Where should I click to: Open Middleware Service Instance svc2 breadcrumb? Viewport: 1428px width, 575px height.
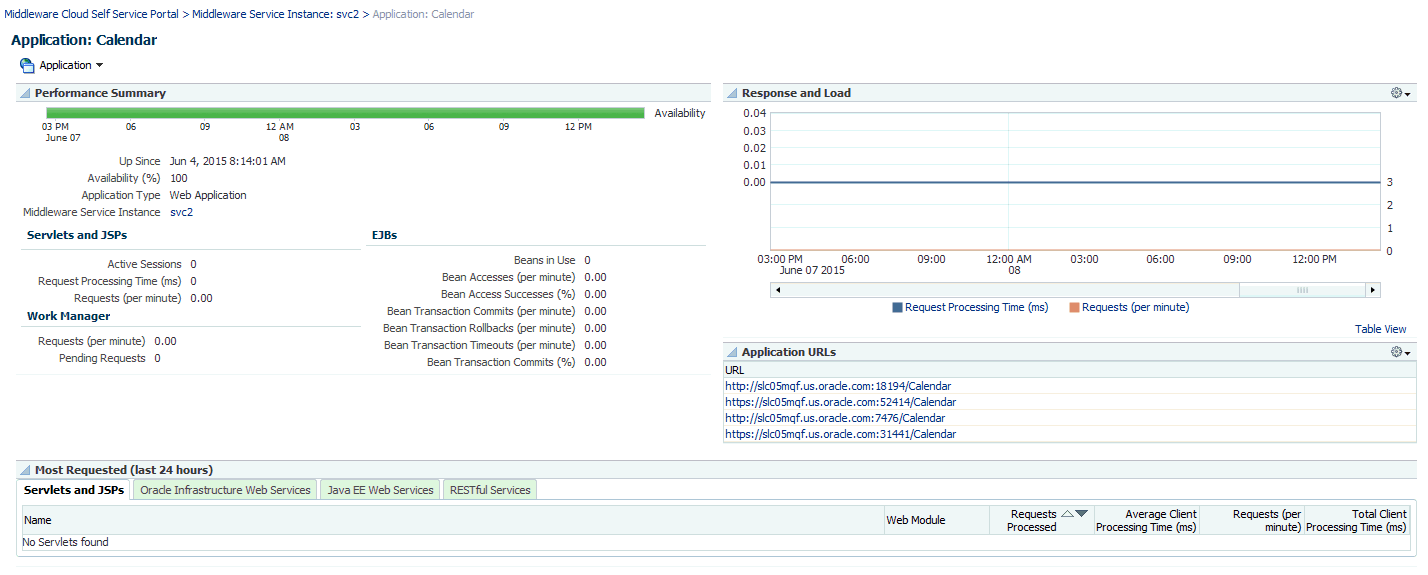[276, 14]
